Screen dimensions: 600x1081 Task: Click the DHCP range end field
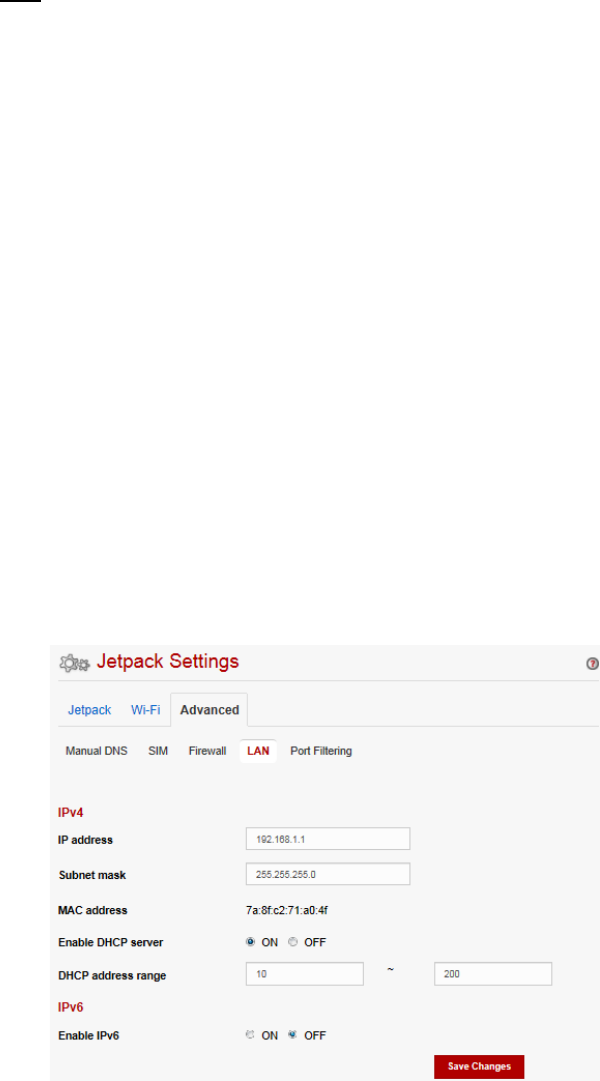pyautogui.click(x=493, y=974)
